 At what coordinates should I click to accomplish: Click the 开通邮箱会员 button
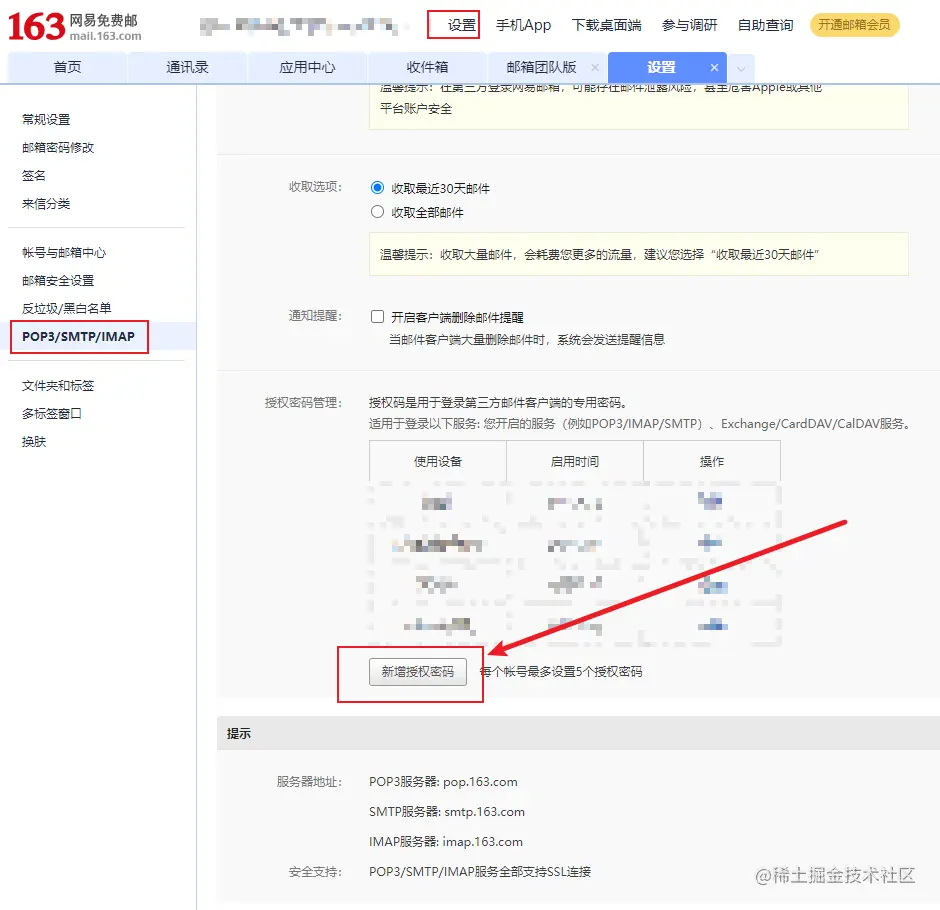pos(854,25)
